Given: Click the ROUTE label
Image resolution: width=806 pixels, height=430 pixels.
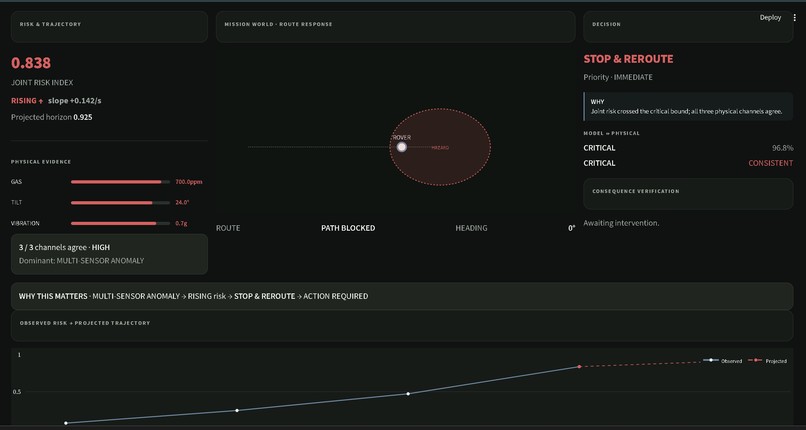Looking at the screenshot, I should (228, 228).
